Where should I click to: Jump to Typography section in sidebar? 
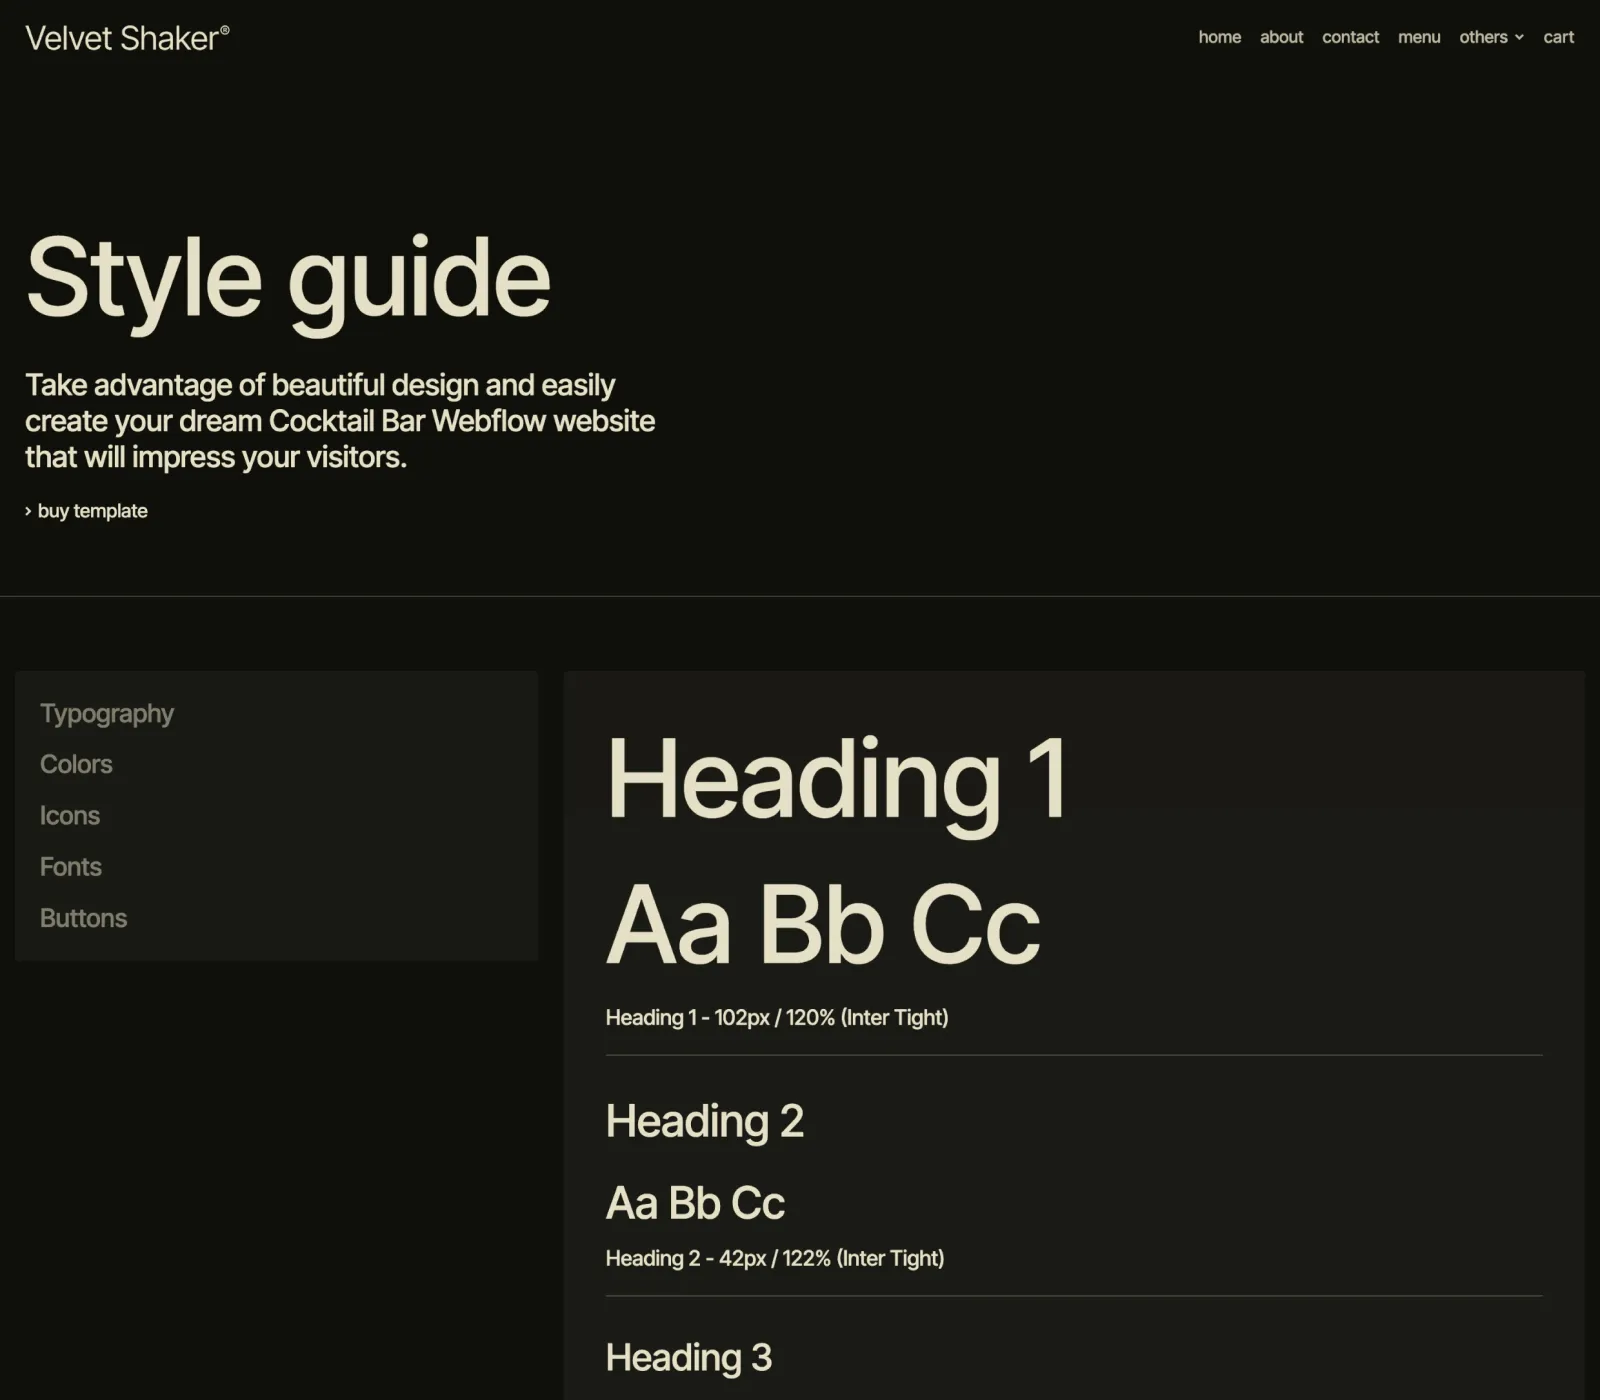[107, 713]
